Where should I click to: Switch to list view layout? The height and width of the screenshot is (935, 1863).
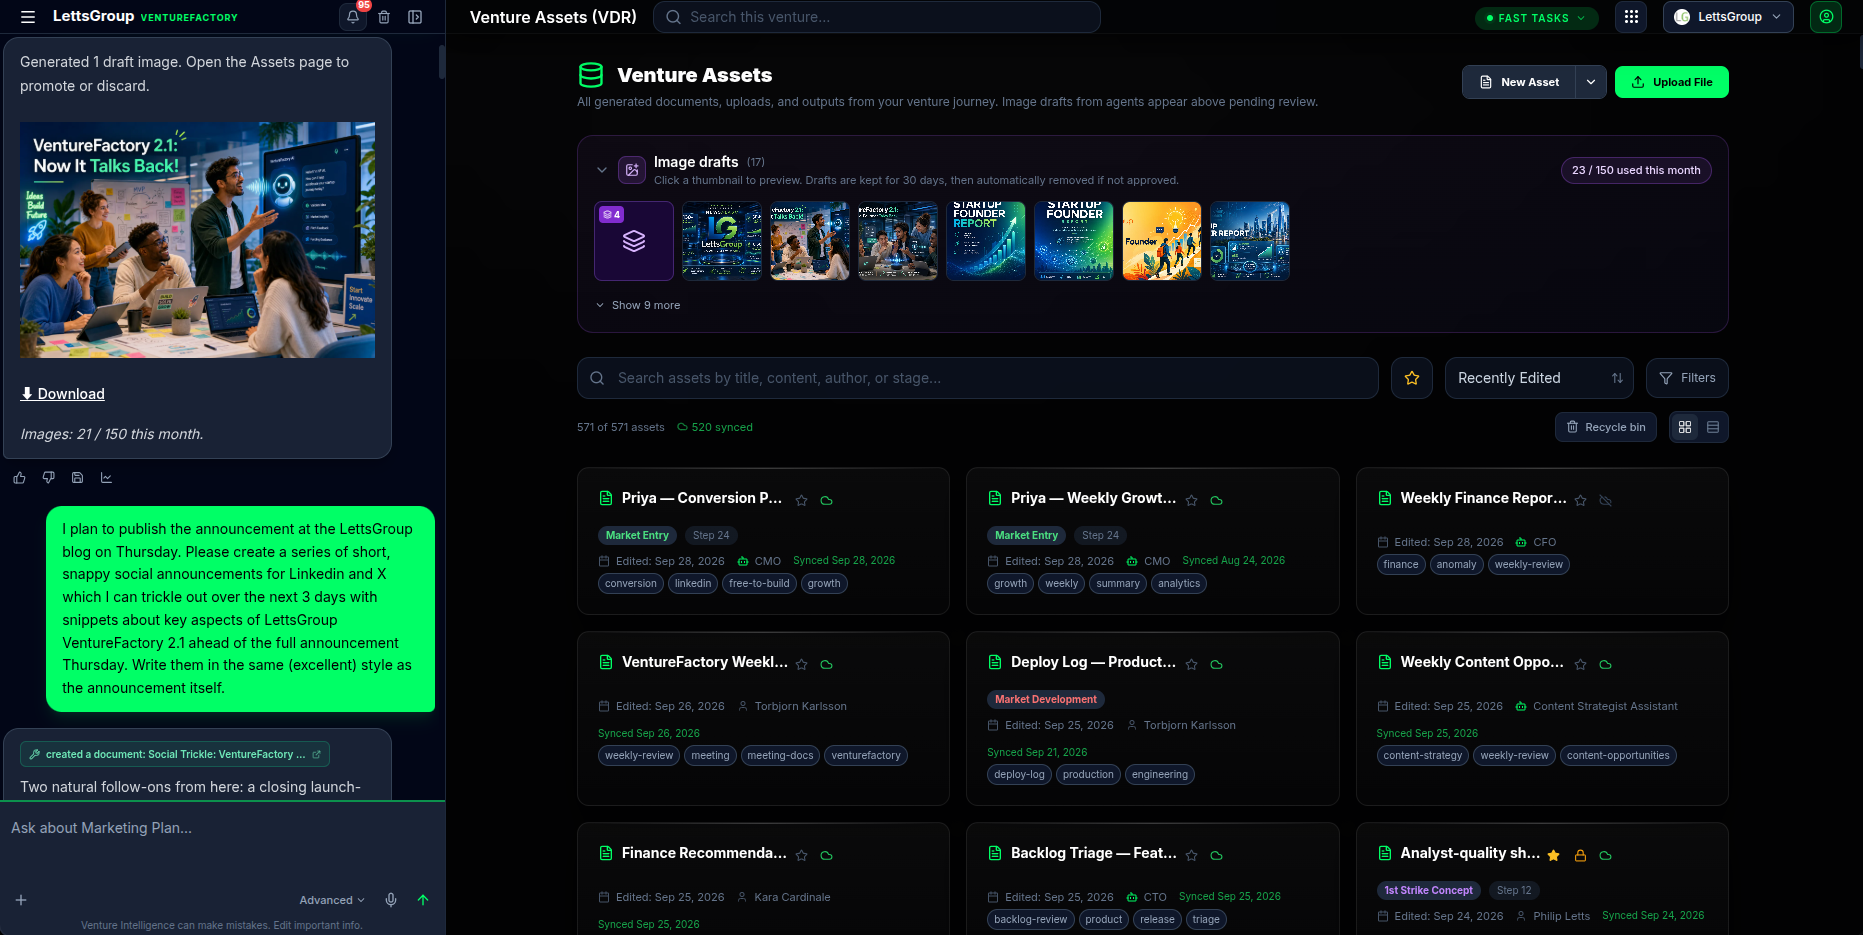click(x=1713, y=427)
